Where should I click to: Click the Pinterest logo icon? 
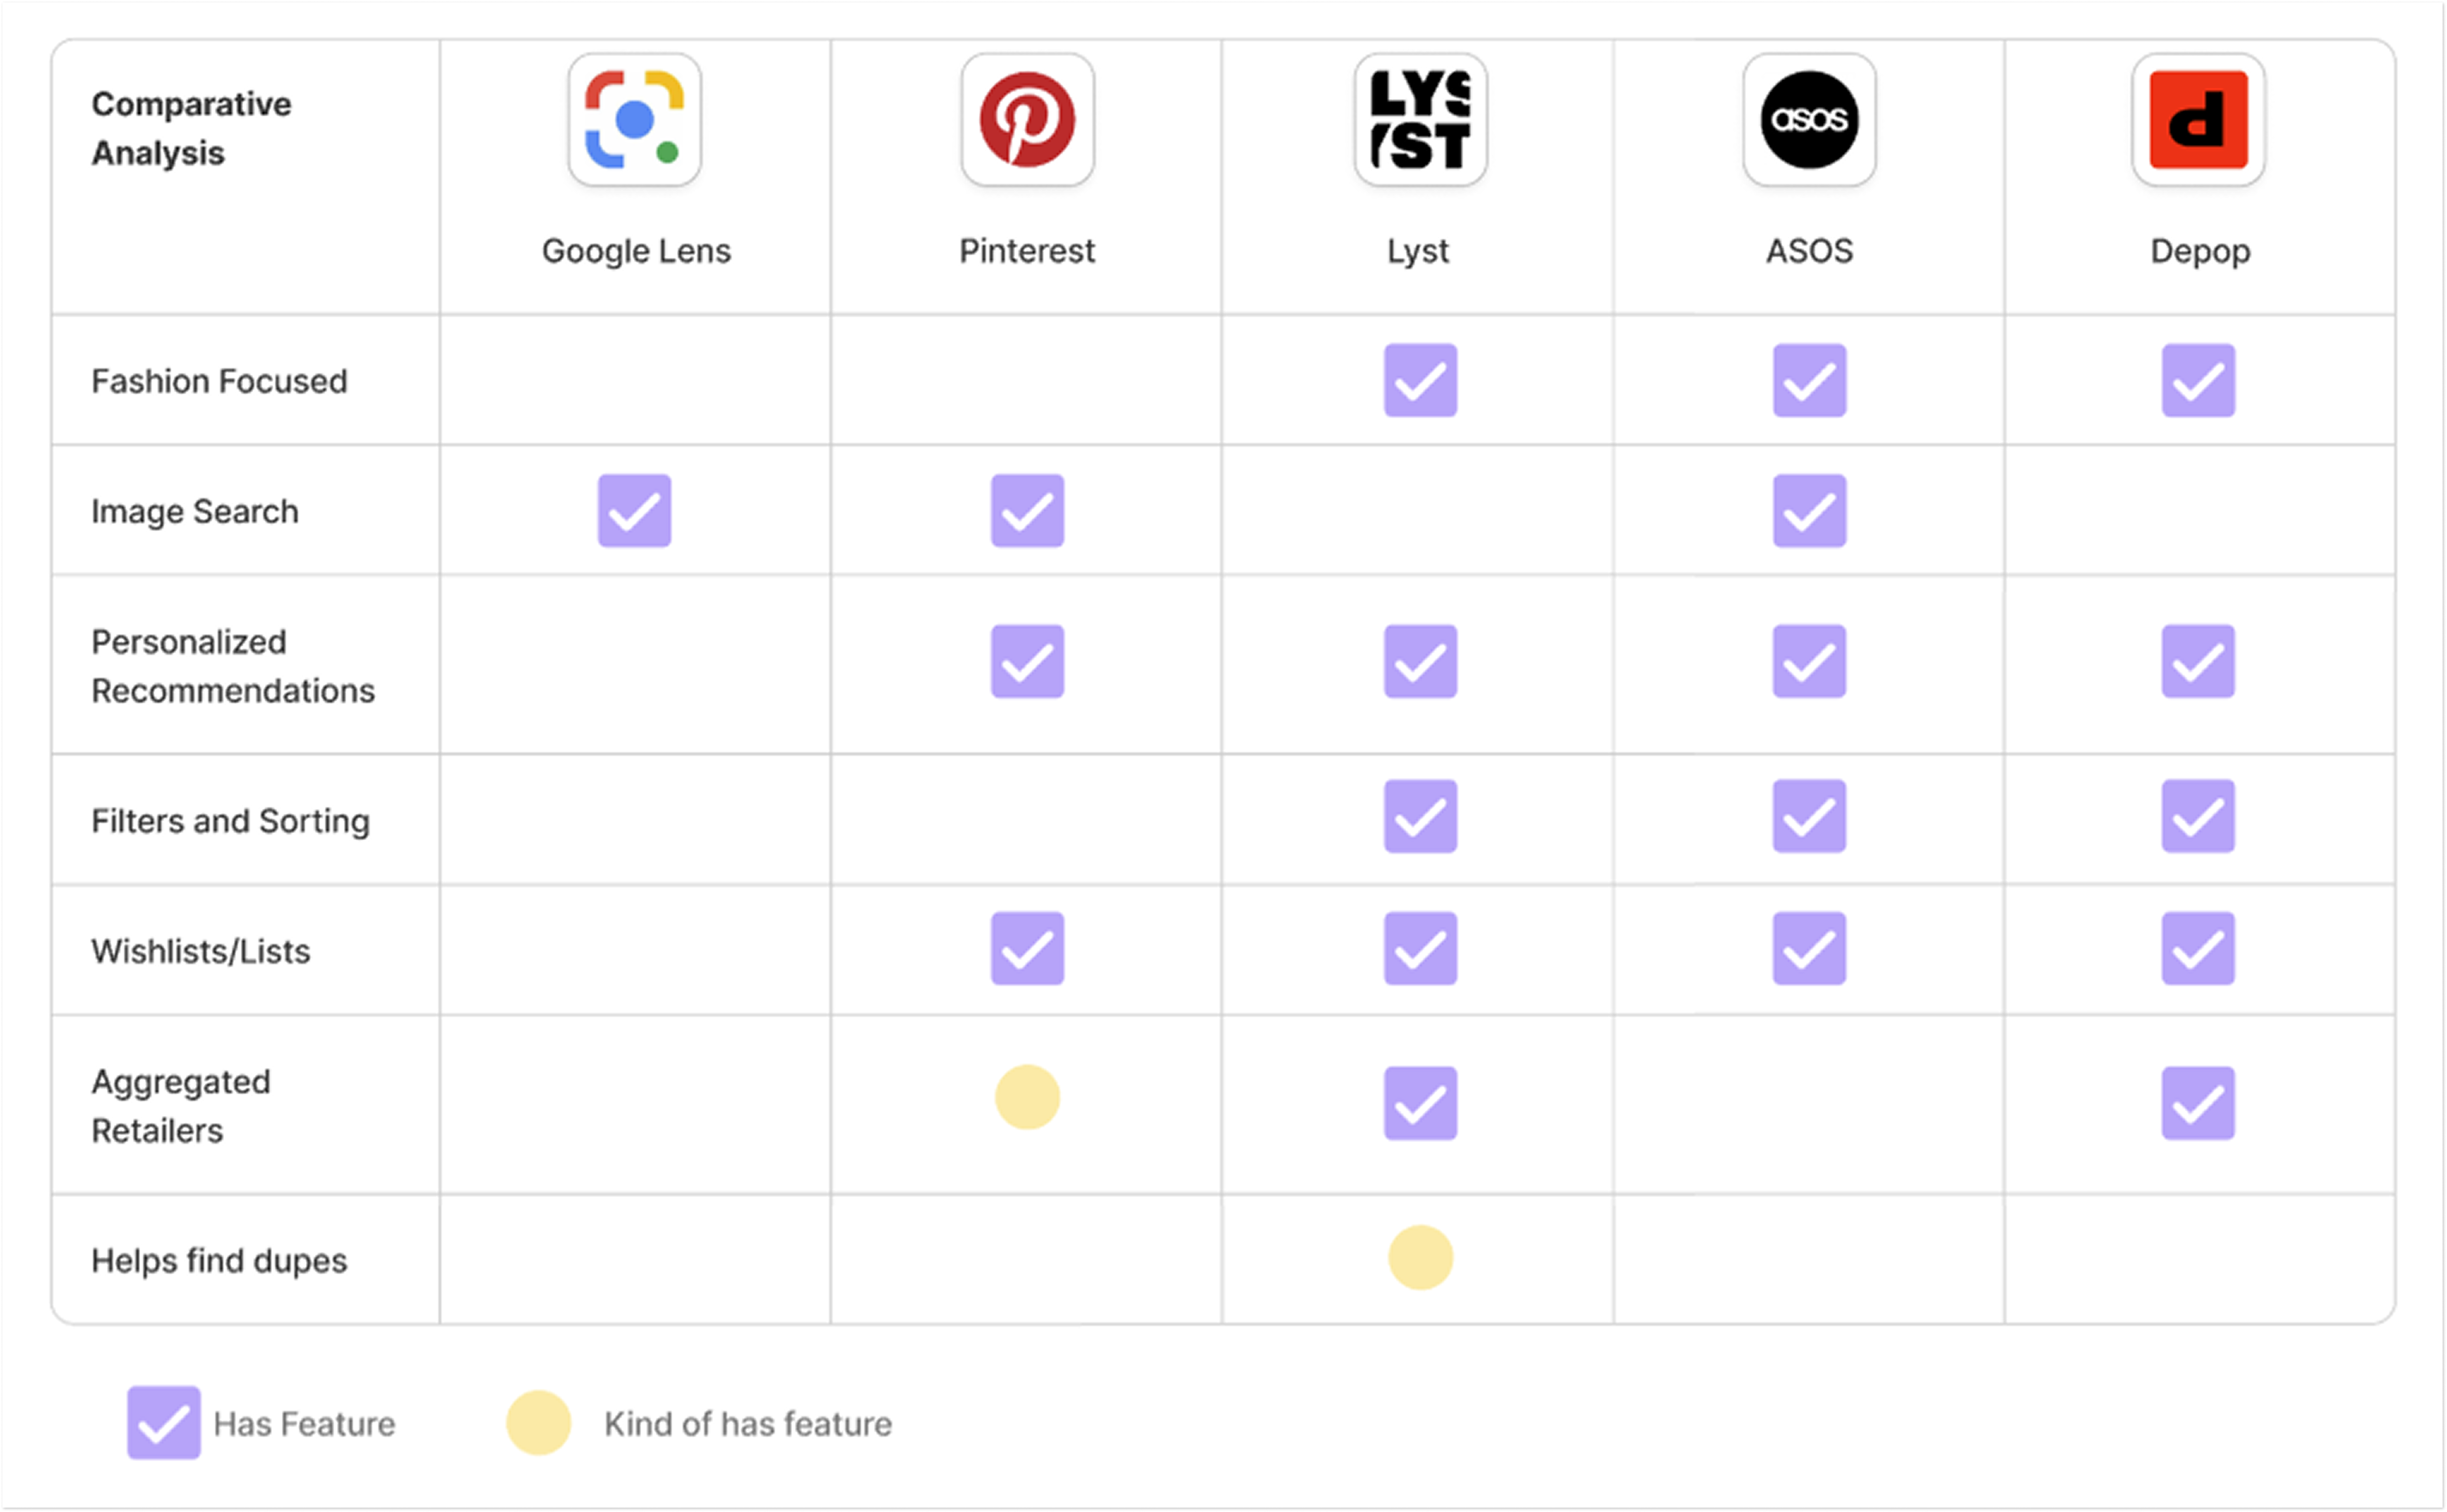coord(1027,120)
